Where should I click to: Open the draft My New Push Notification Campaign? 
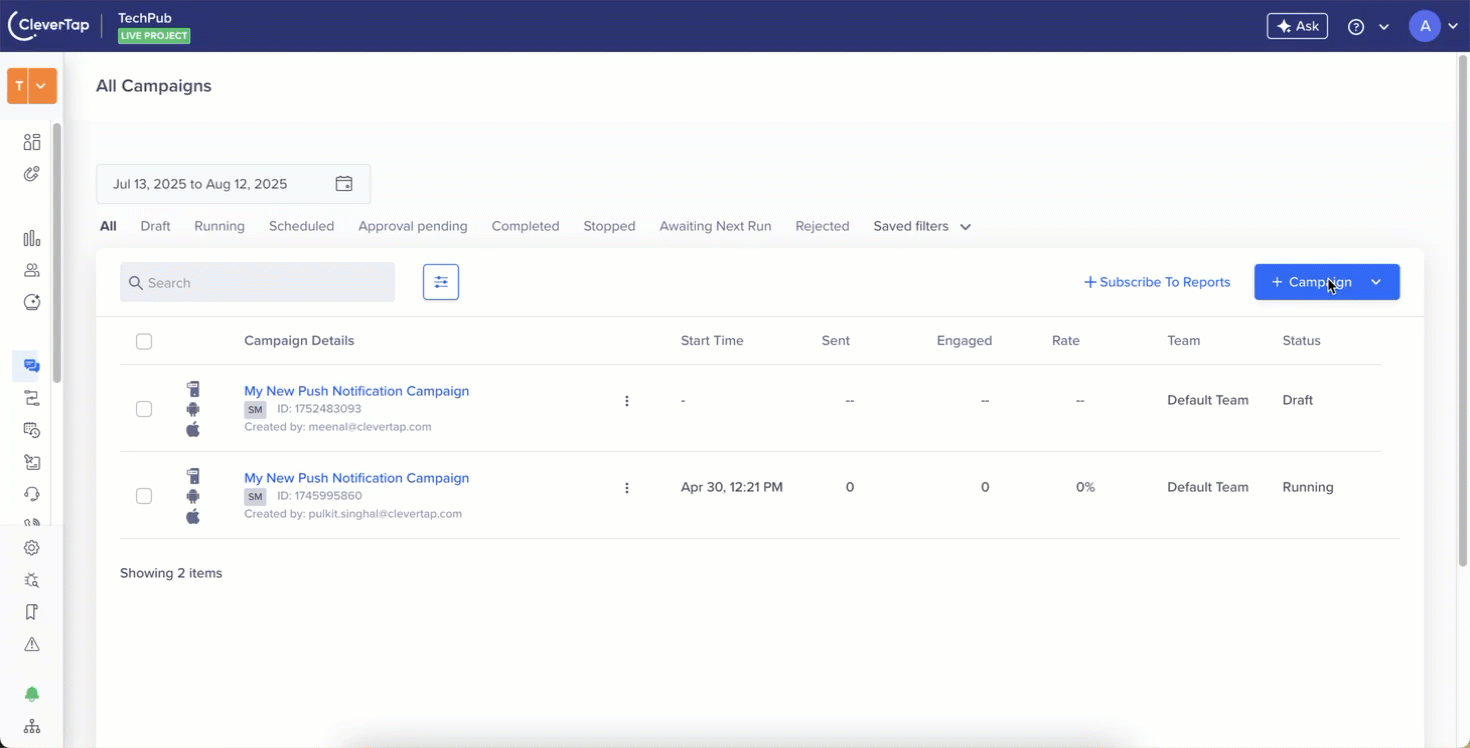point(356,391)
